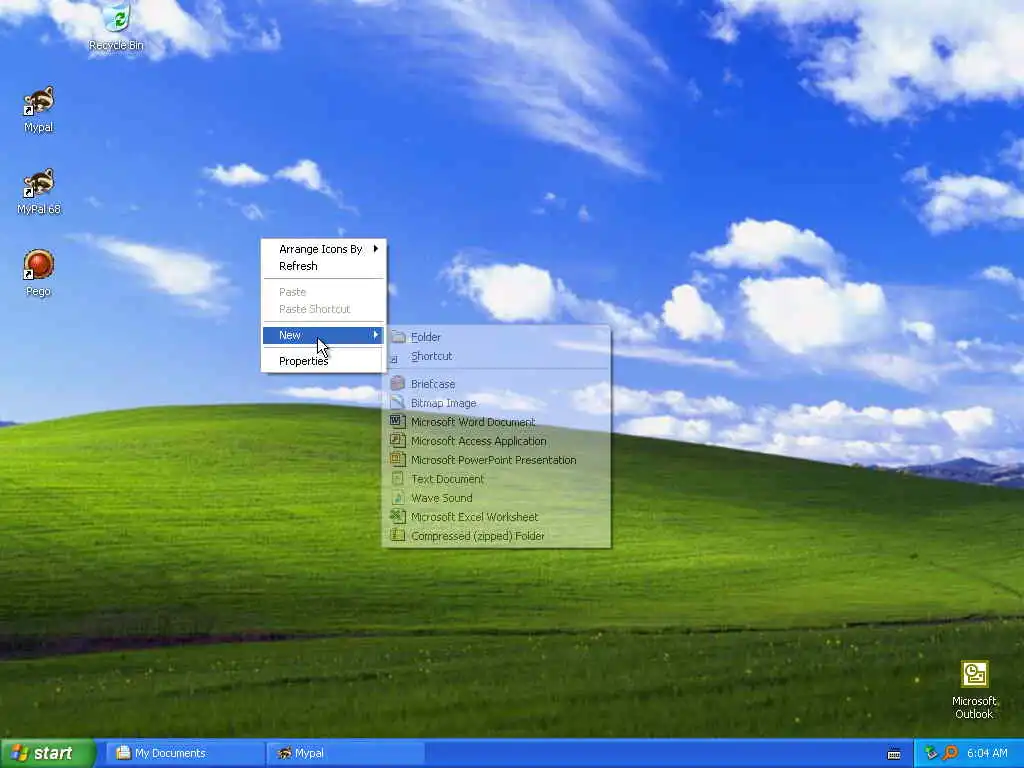This screenshot has height=768, width=1024.
Task: Create a new Compressed (zipped) Folder
Action: (497, 536)
